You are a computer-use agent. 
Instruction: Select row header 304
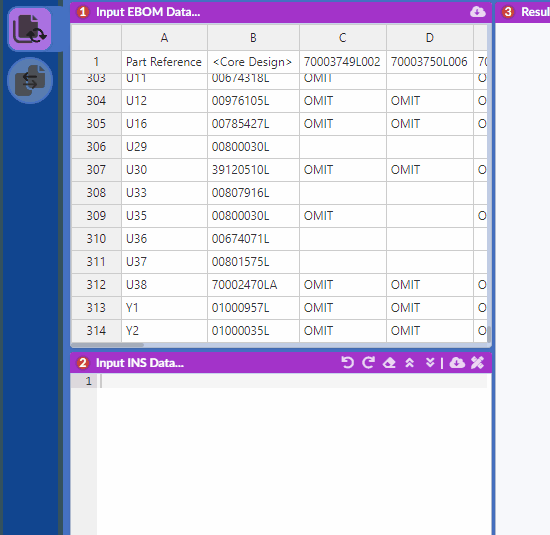click(x=96, y=101)
